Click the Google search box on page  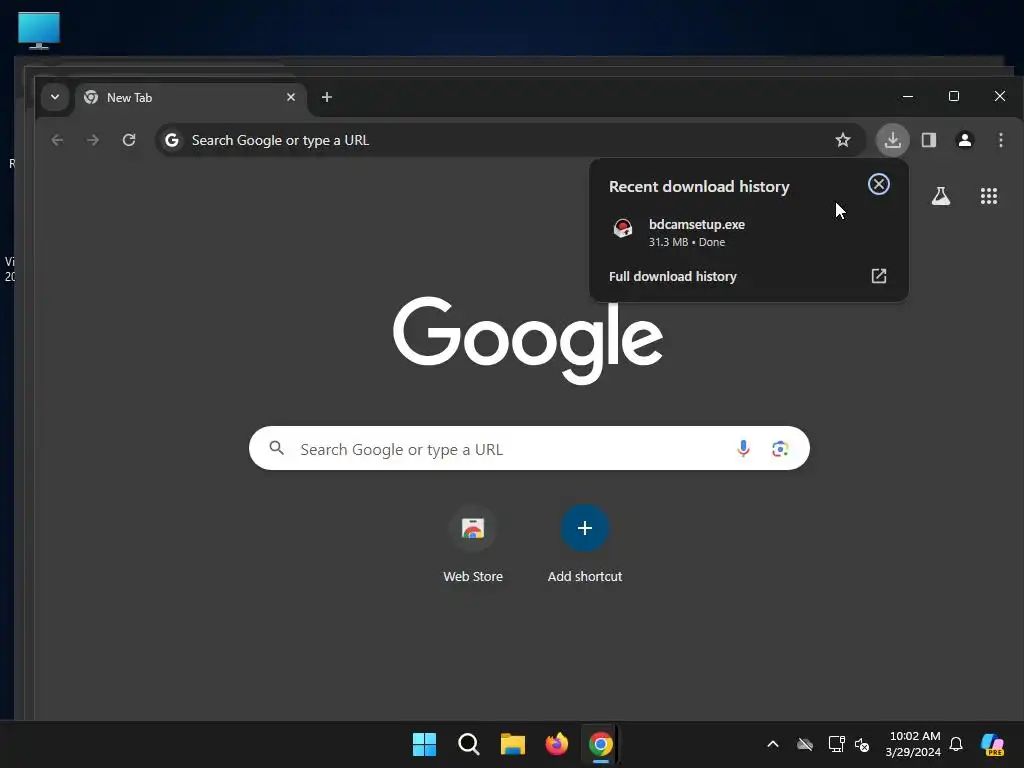point(529,449)
